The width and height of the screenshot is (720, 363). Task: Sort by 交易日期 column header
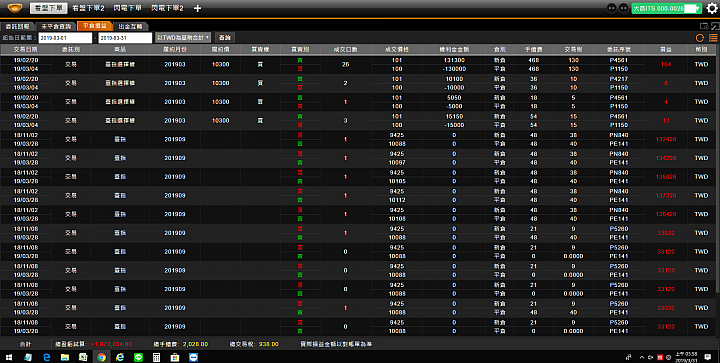(26, 49)
